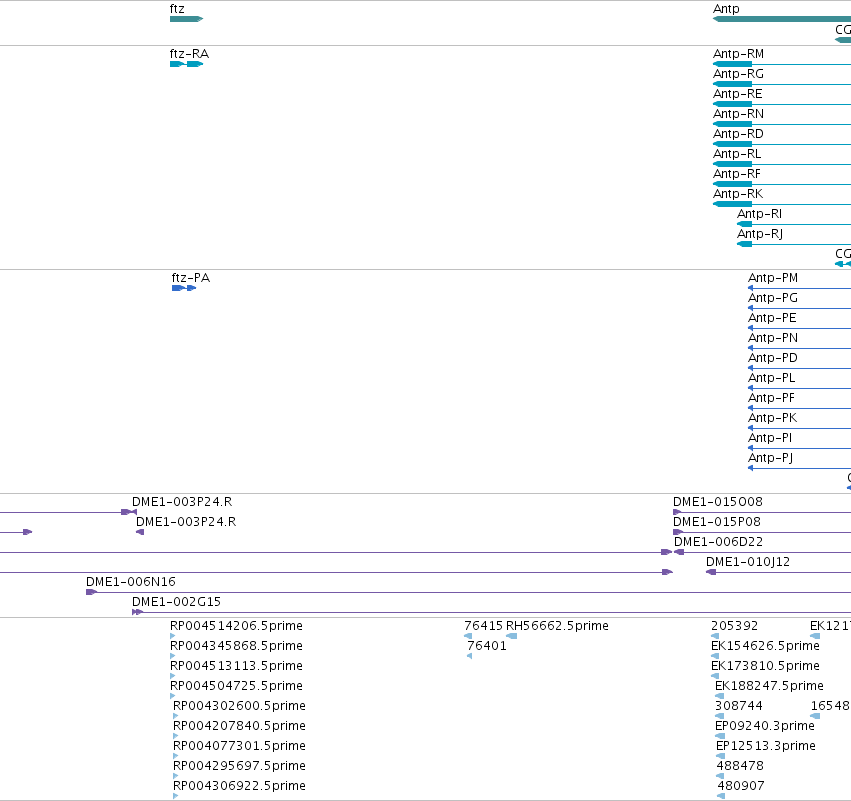Select the 488478 feature label

740,766
